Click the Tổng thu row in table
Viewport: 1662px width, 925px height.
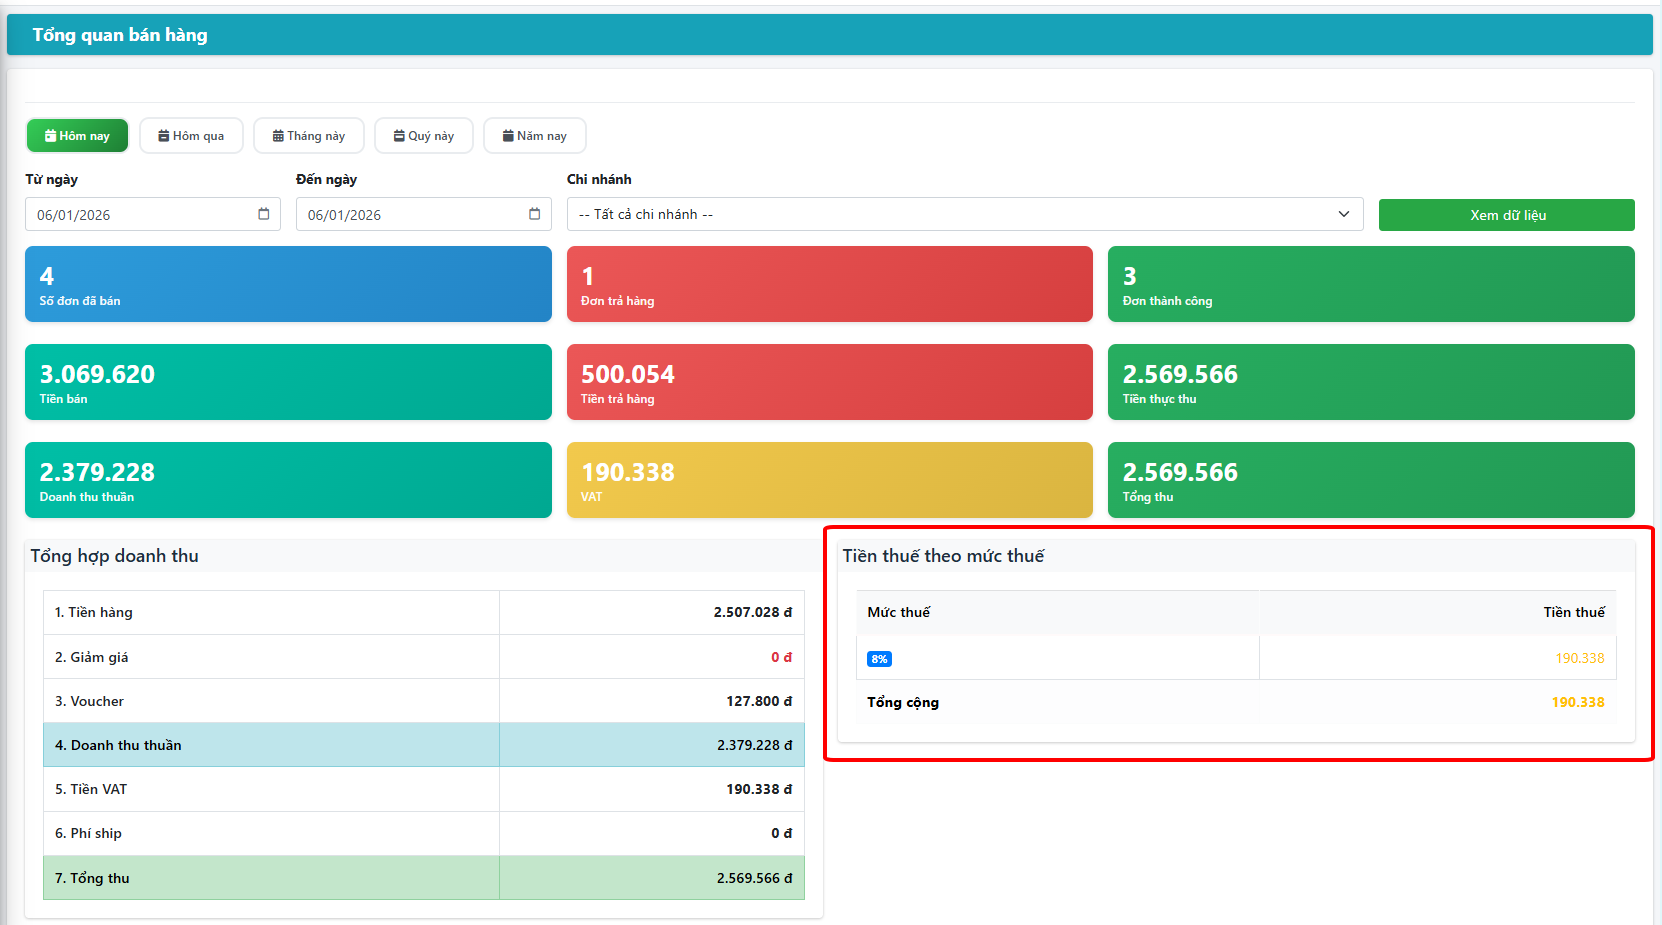(x=423, y=878)
